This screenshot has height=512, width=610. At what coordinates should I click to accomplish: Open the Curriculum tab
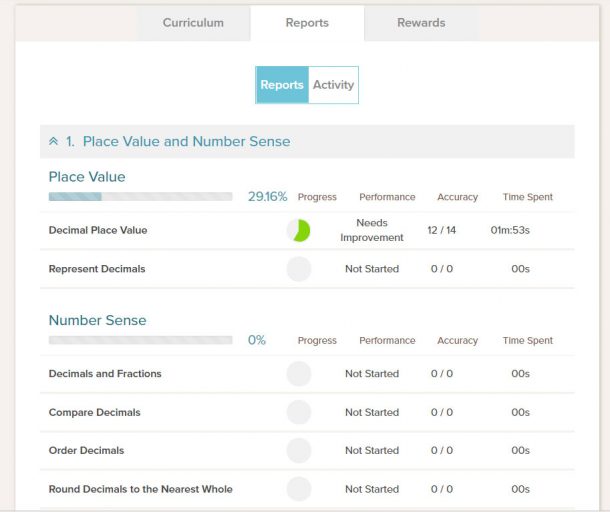point(193,23)
